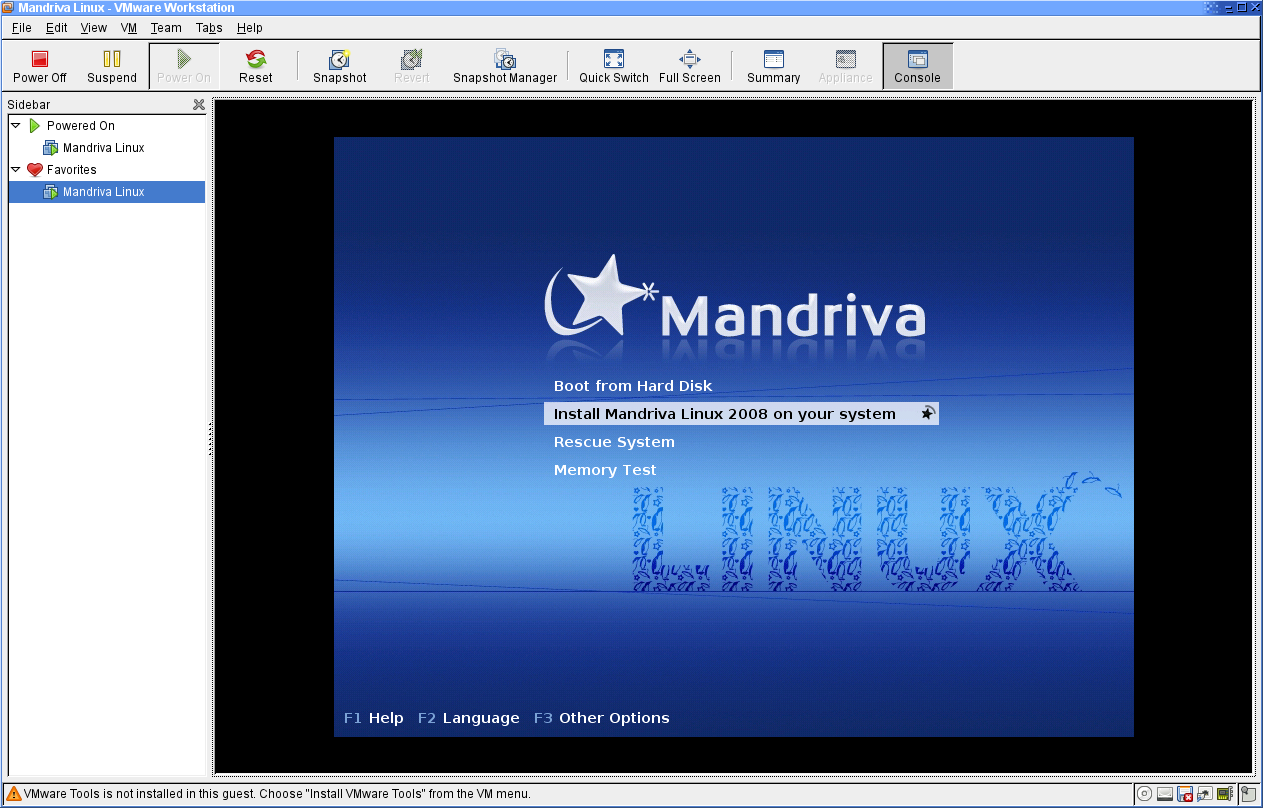1263x808 pixels.
Task: Enter Full Screen mode
Action: tap(690, 66)
